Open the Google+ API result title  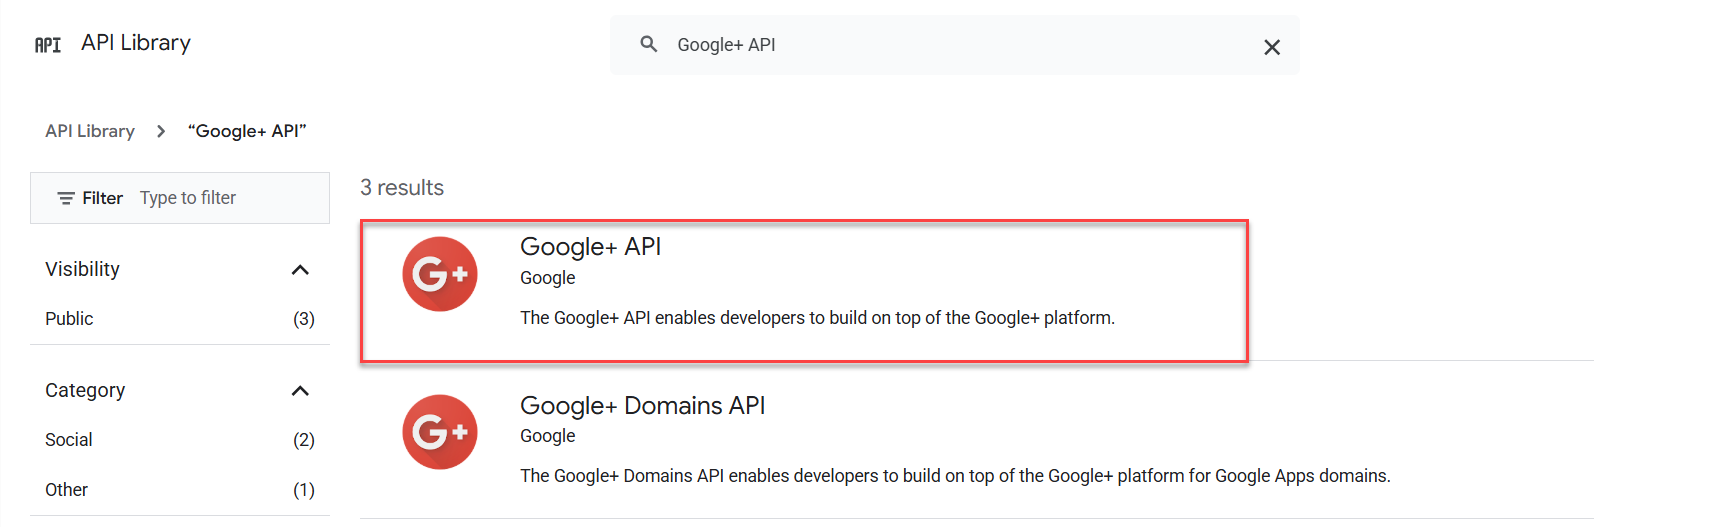(590, 247)
